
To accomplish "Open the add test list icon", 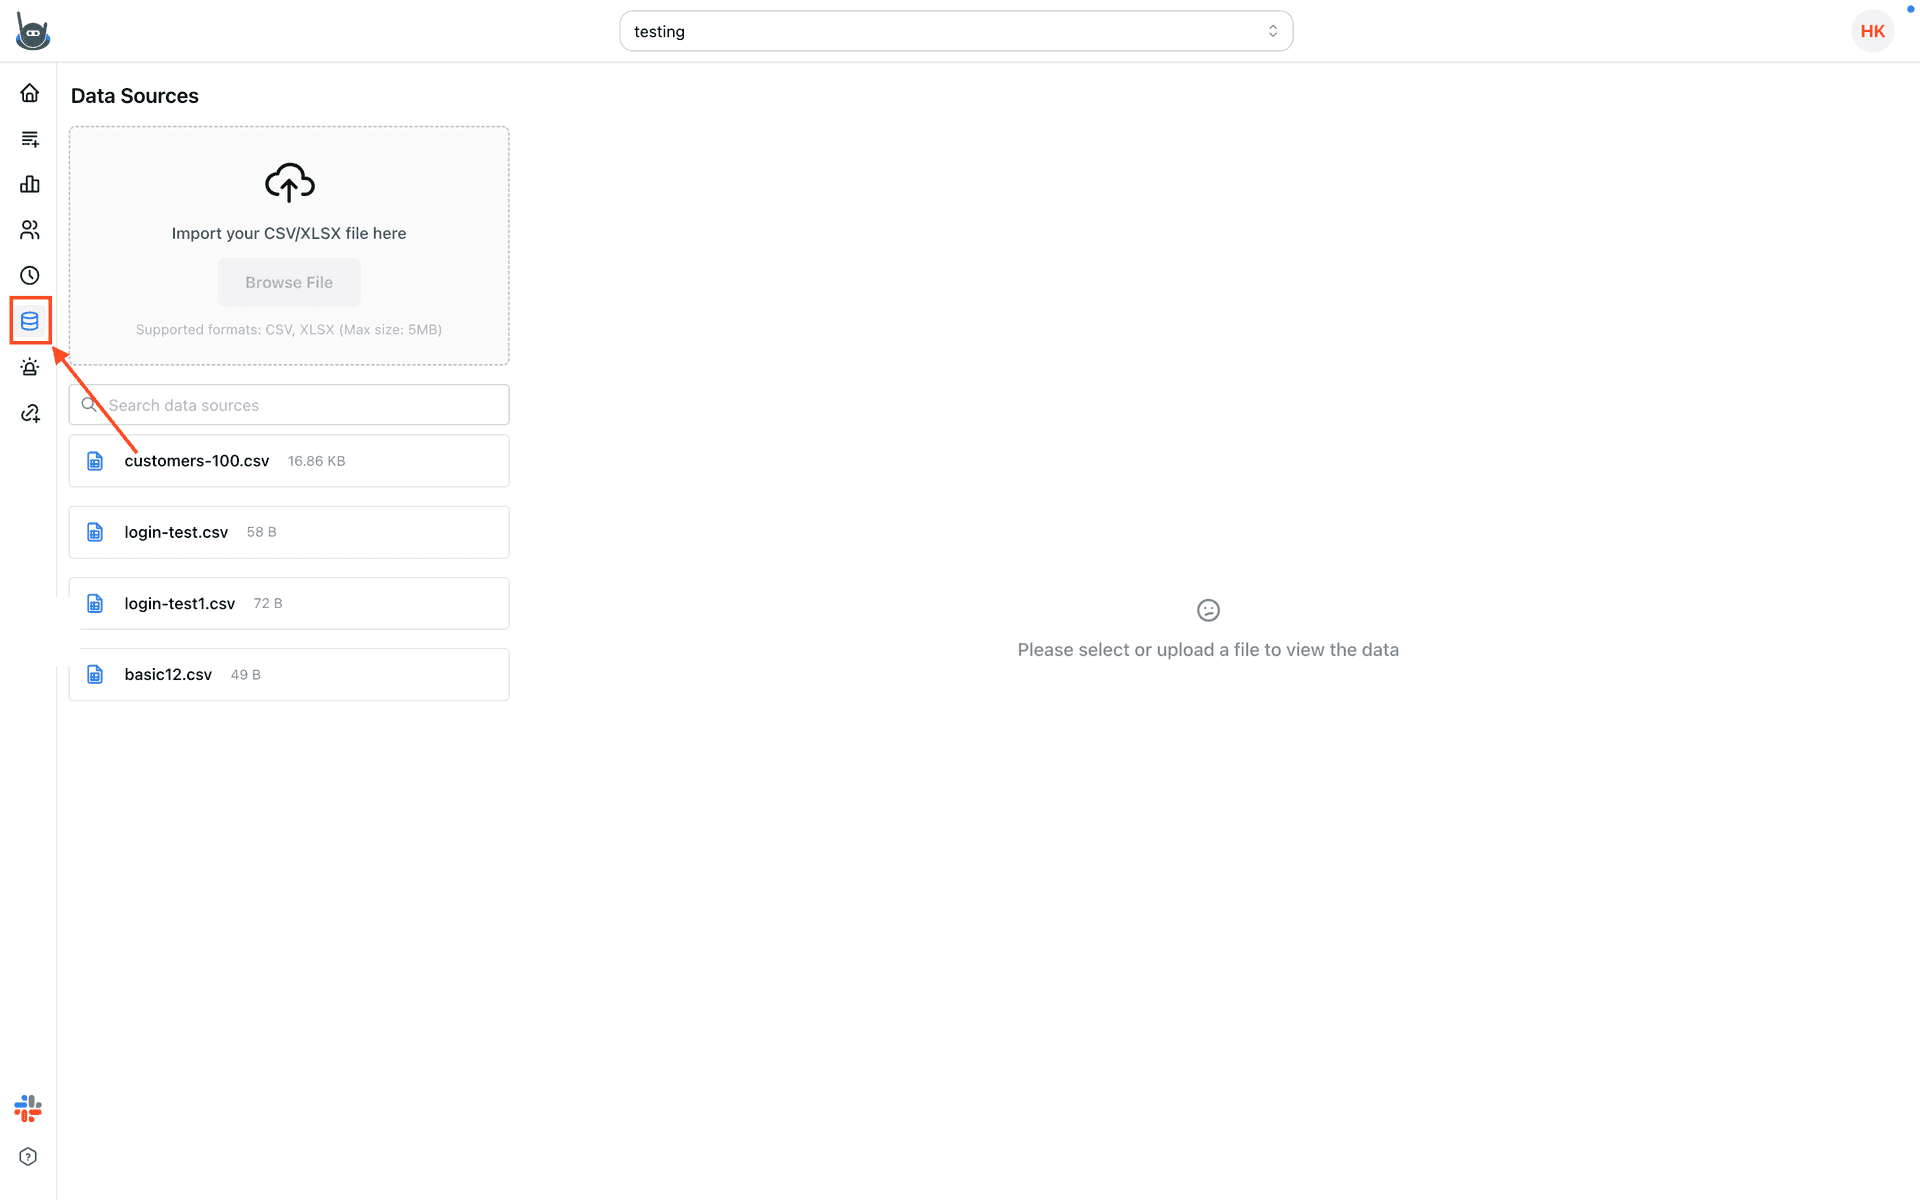I will 30,139.
